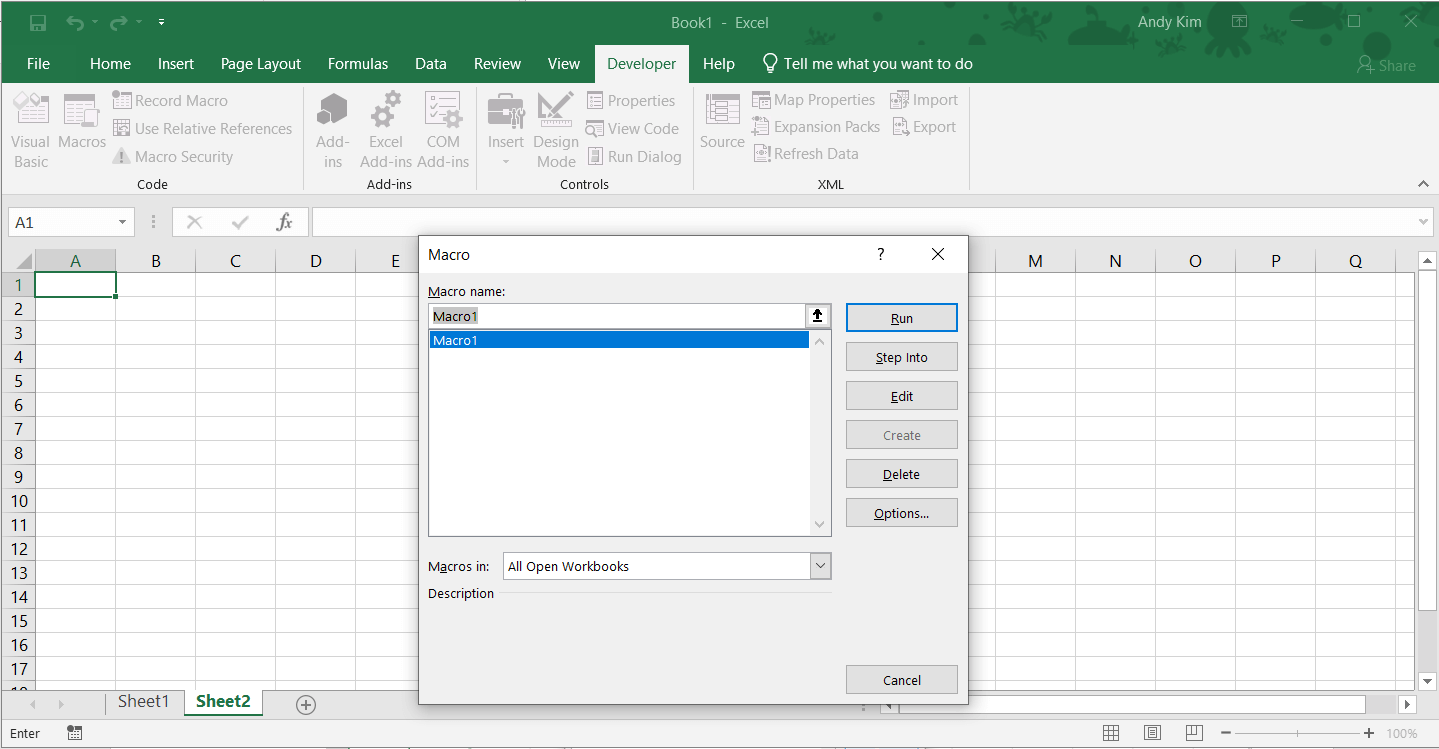1439x749 pixels.
Task: Cancel the Macro dialog
Action: 902,680
